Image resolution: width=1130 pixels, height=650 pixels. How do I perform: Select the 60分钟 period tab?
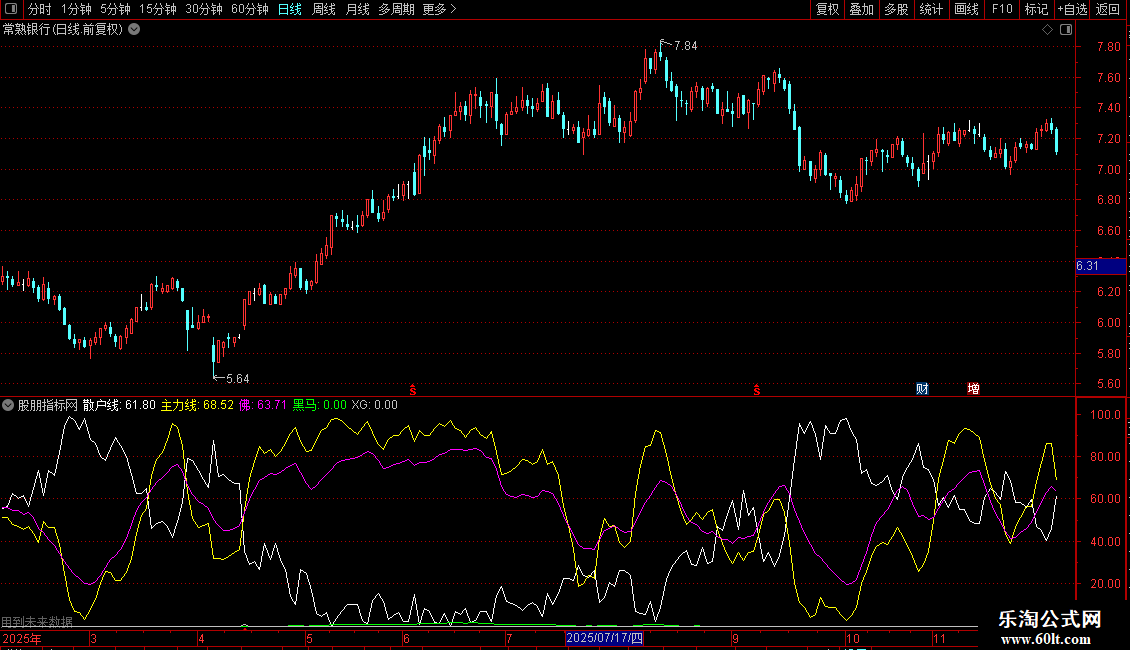tap(249, 9)
